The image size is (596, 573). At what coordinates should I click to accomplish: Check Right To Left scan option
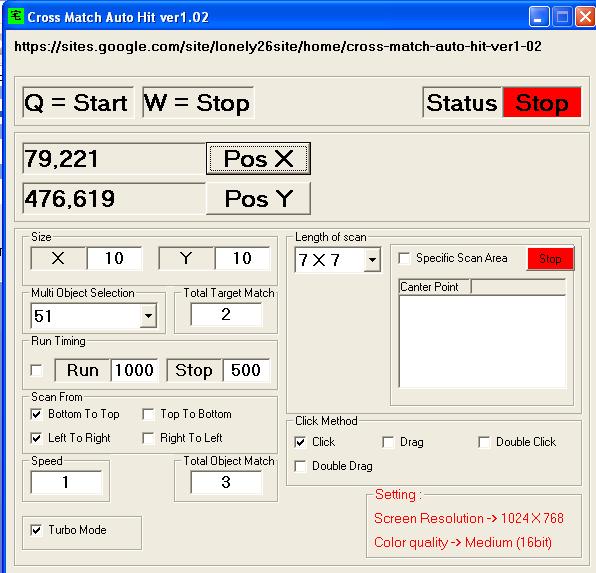pyautogui.click(x=148, y=438)
